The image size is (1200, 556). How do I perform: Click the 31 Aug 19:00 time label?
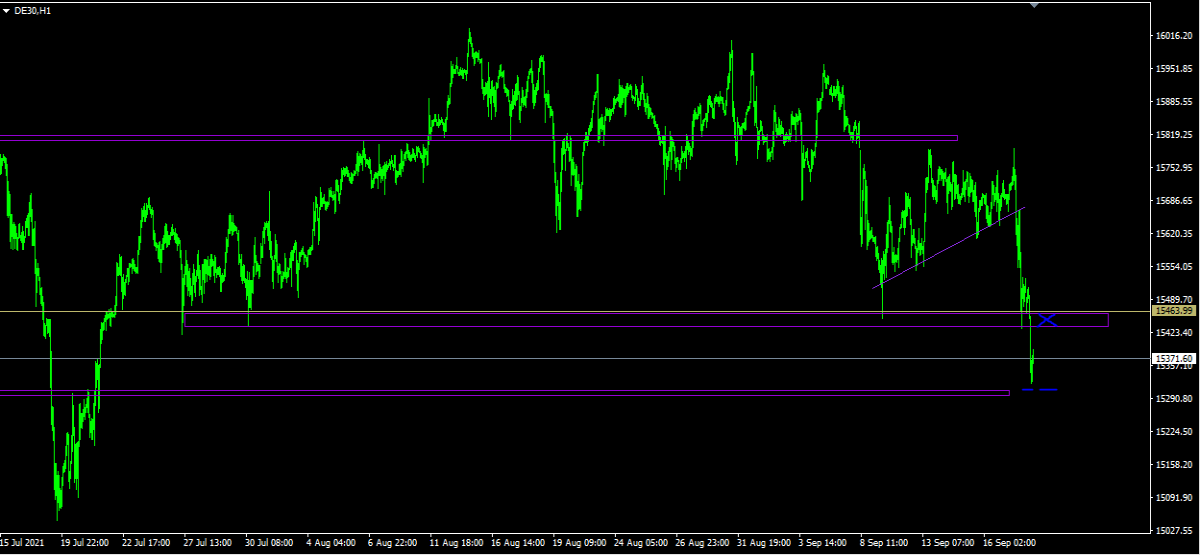(763, 543)
